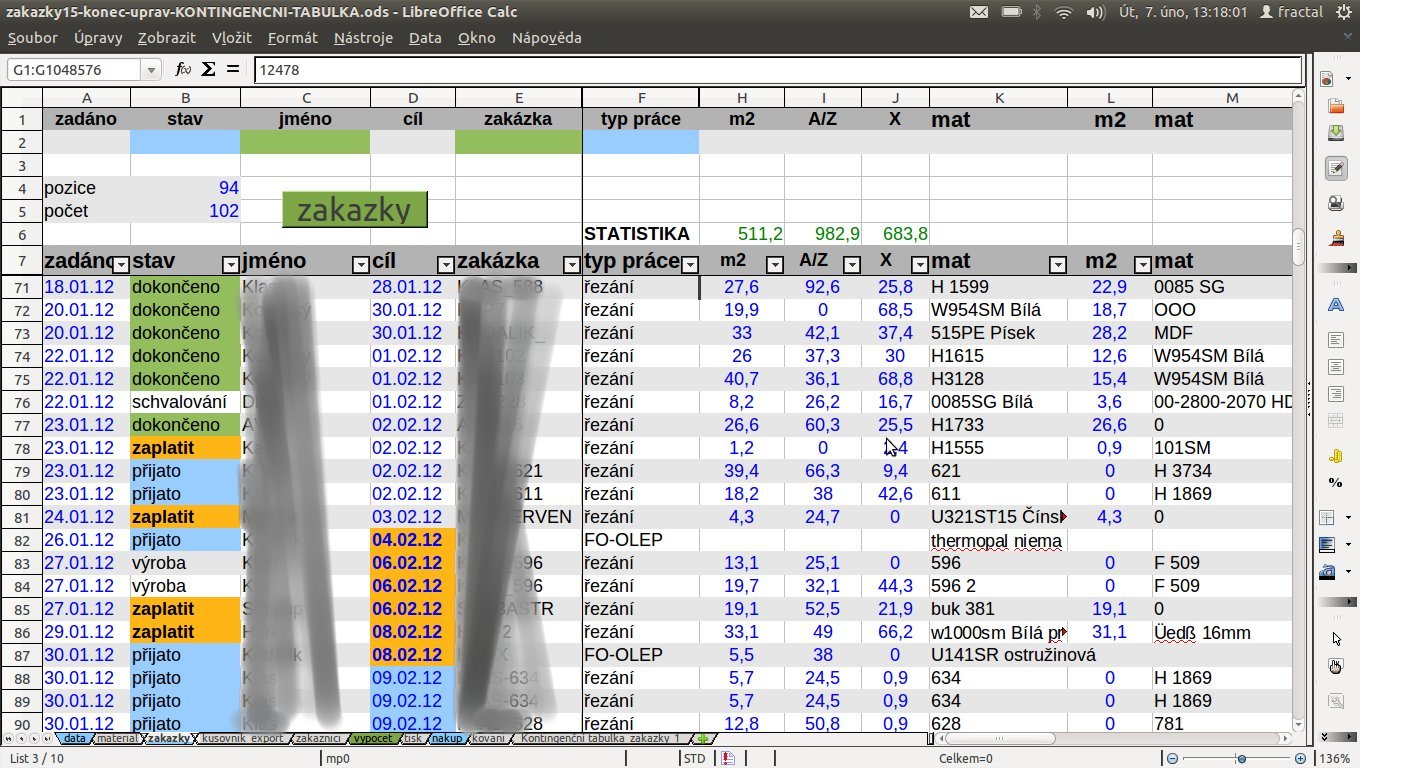This screenshot has height=768, width=1408.
Task: Click the Sum sigma icon
Action: [x=208, y=69]
